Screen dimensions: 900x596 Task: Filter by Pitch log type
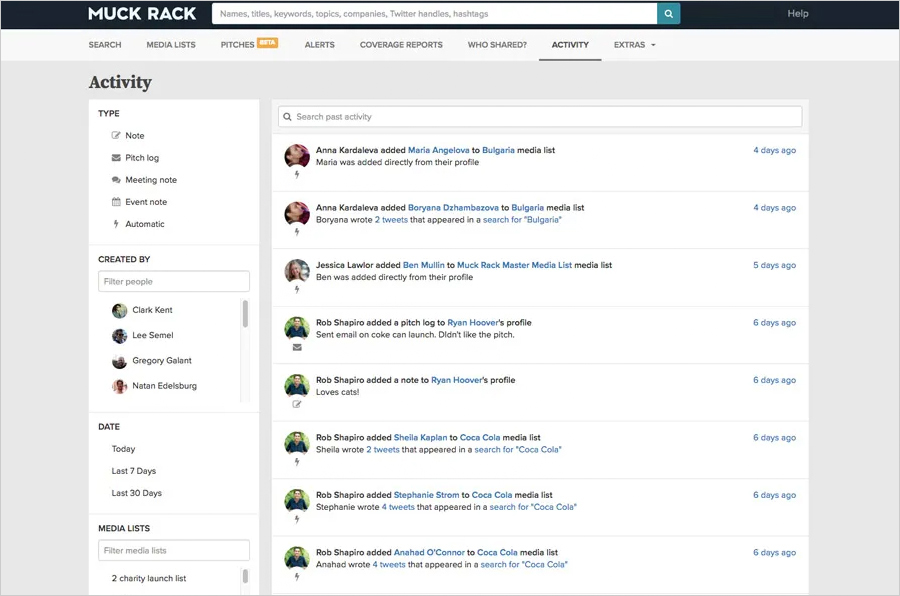point(142,158)
